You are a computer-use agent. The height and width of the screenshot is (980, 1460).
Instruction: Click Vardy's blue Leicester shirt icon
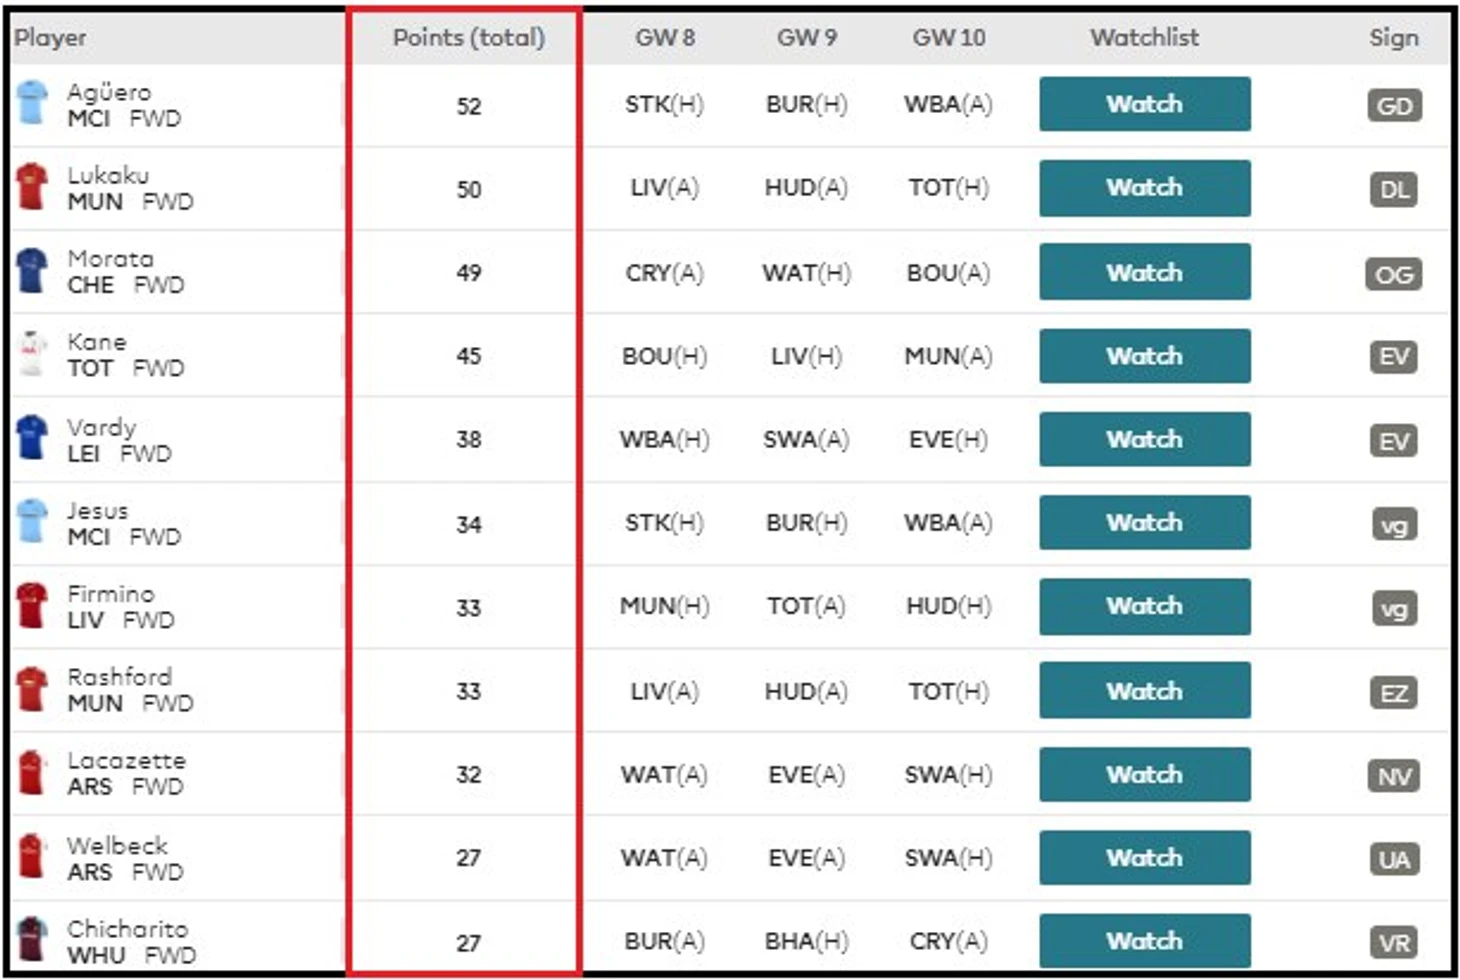pyautogui.click(x=32, y=438)
